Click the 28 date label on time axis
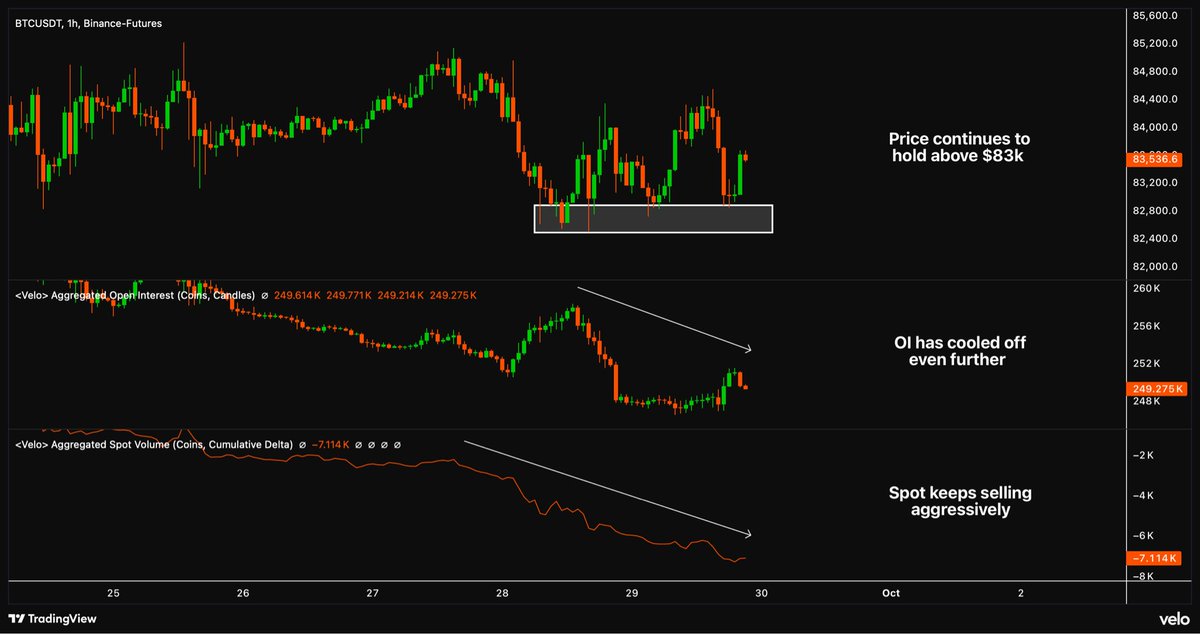 (502, 593)
